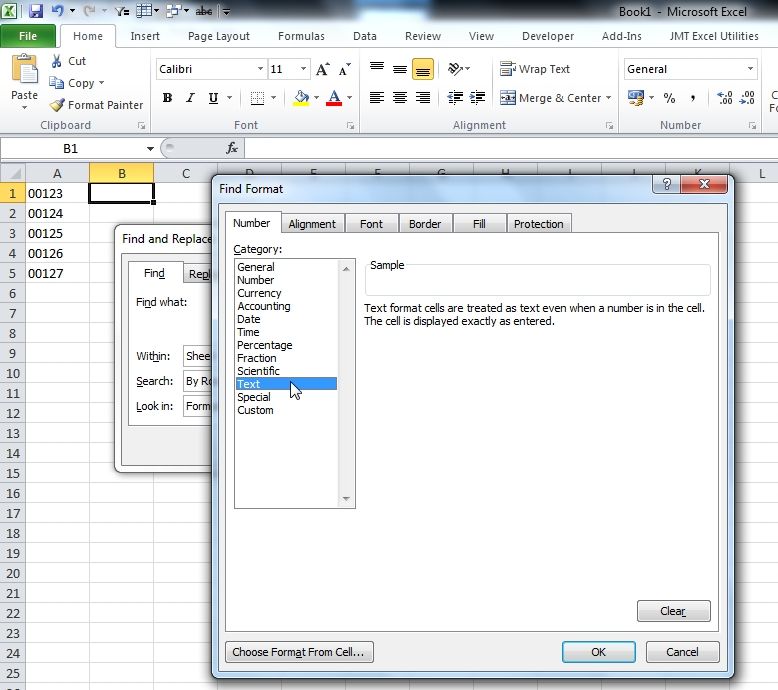Open the Fill tab in Find Format
This screenshot has height=690, width=778.
[479, 224]
